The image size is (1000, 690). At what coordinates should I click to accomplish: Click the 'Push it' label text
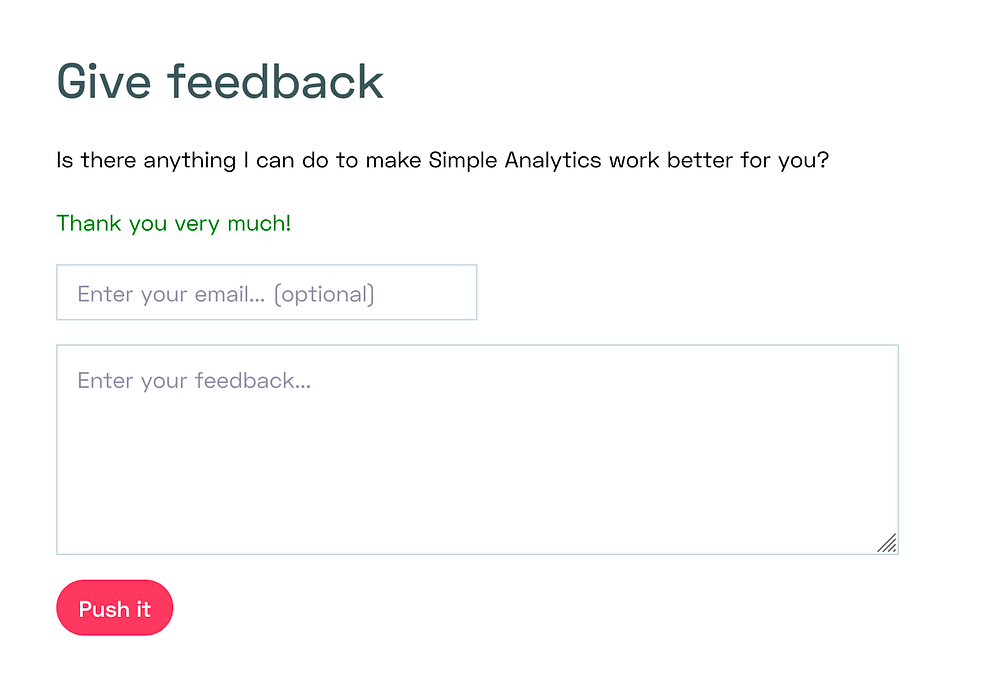coord(115,609)
